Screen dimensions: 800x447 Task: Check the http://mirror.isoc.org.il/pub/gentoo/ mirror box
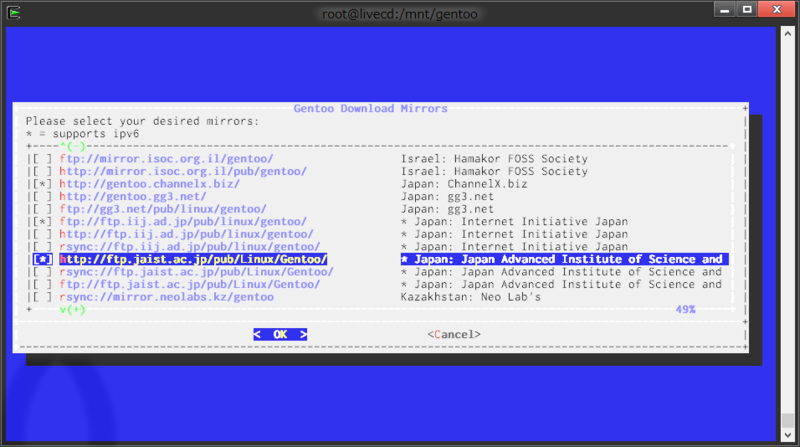point(43,171)
